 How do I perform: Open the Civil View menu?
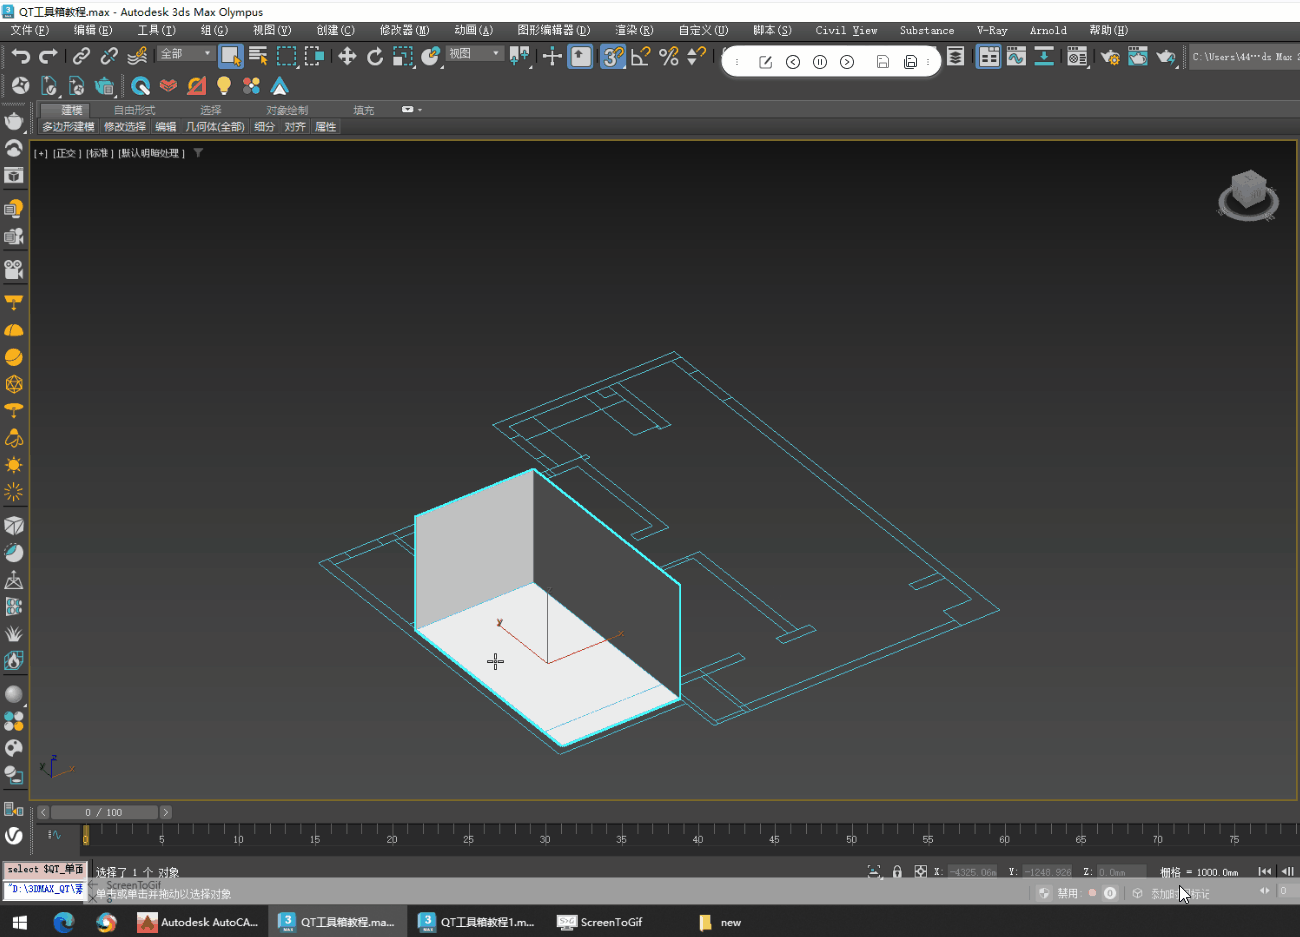coord(846,30)
